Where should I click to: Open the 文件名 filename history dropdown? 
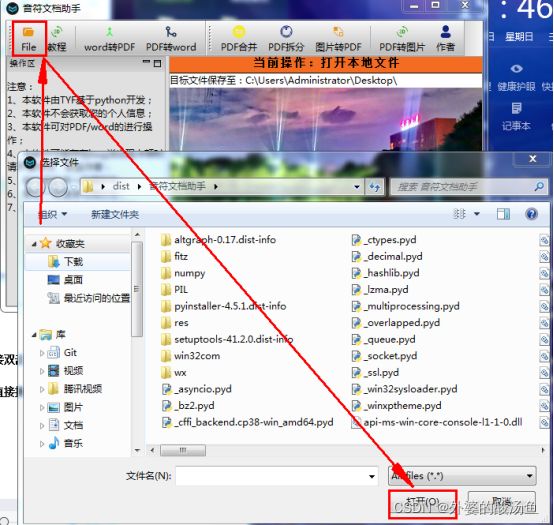point(372,476)
